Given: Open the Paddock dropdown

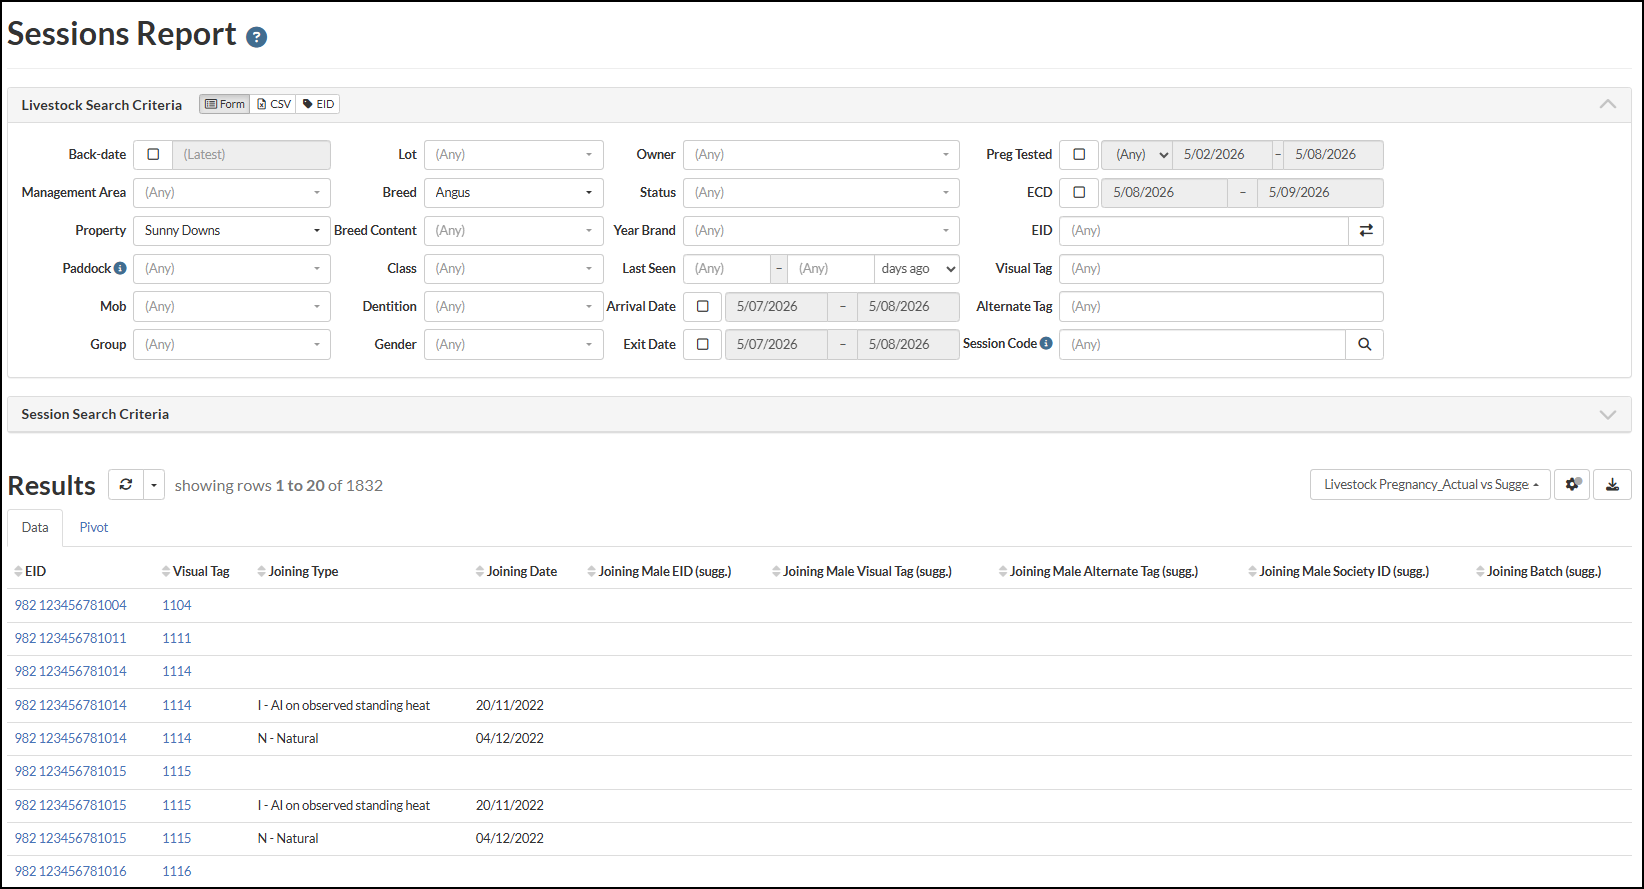Looking at the screenshot, I should [232, 269].
